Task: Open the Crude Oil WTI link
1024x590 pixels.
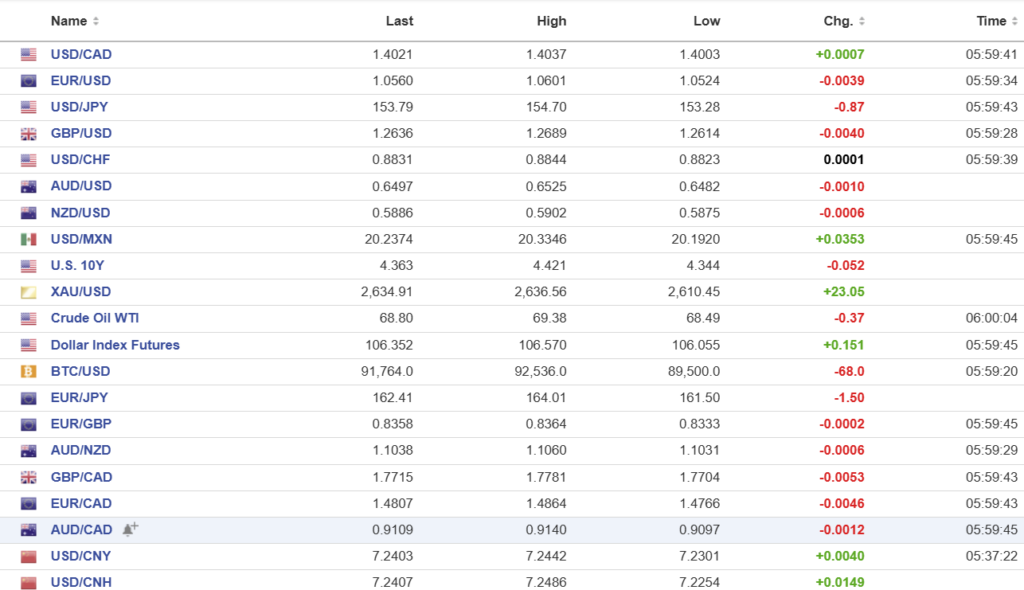Action: [x=96, y=318]
